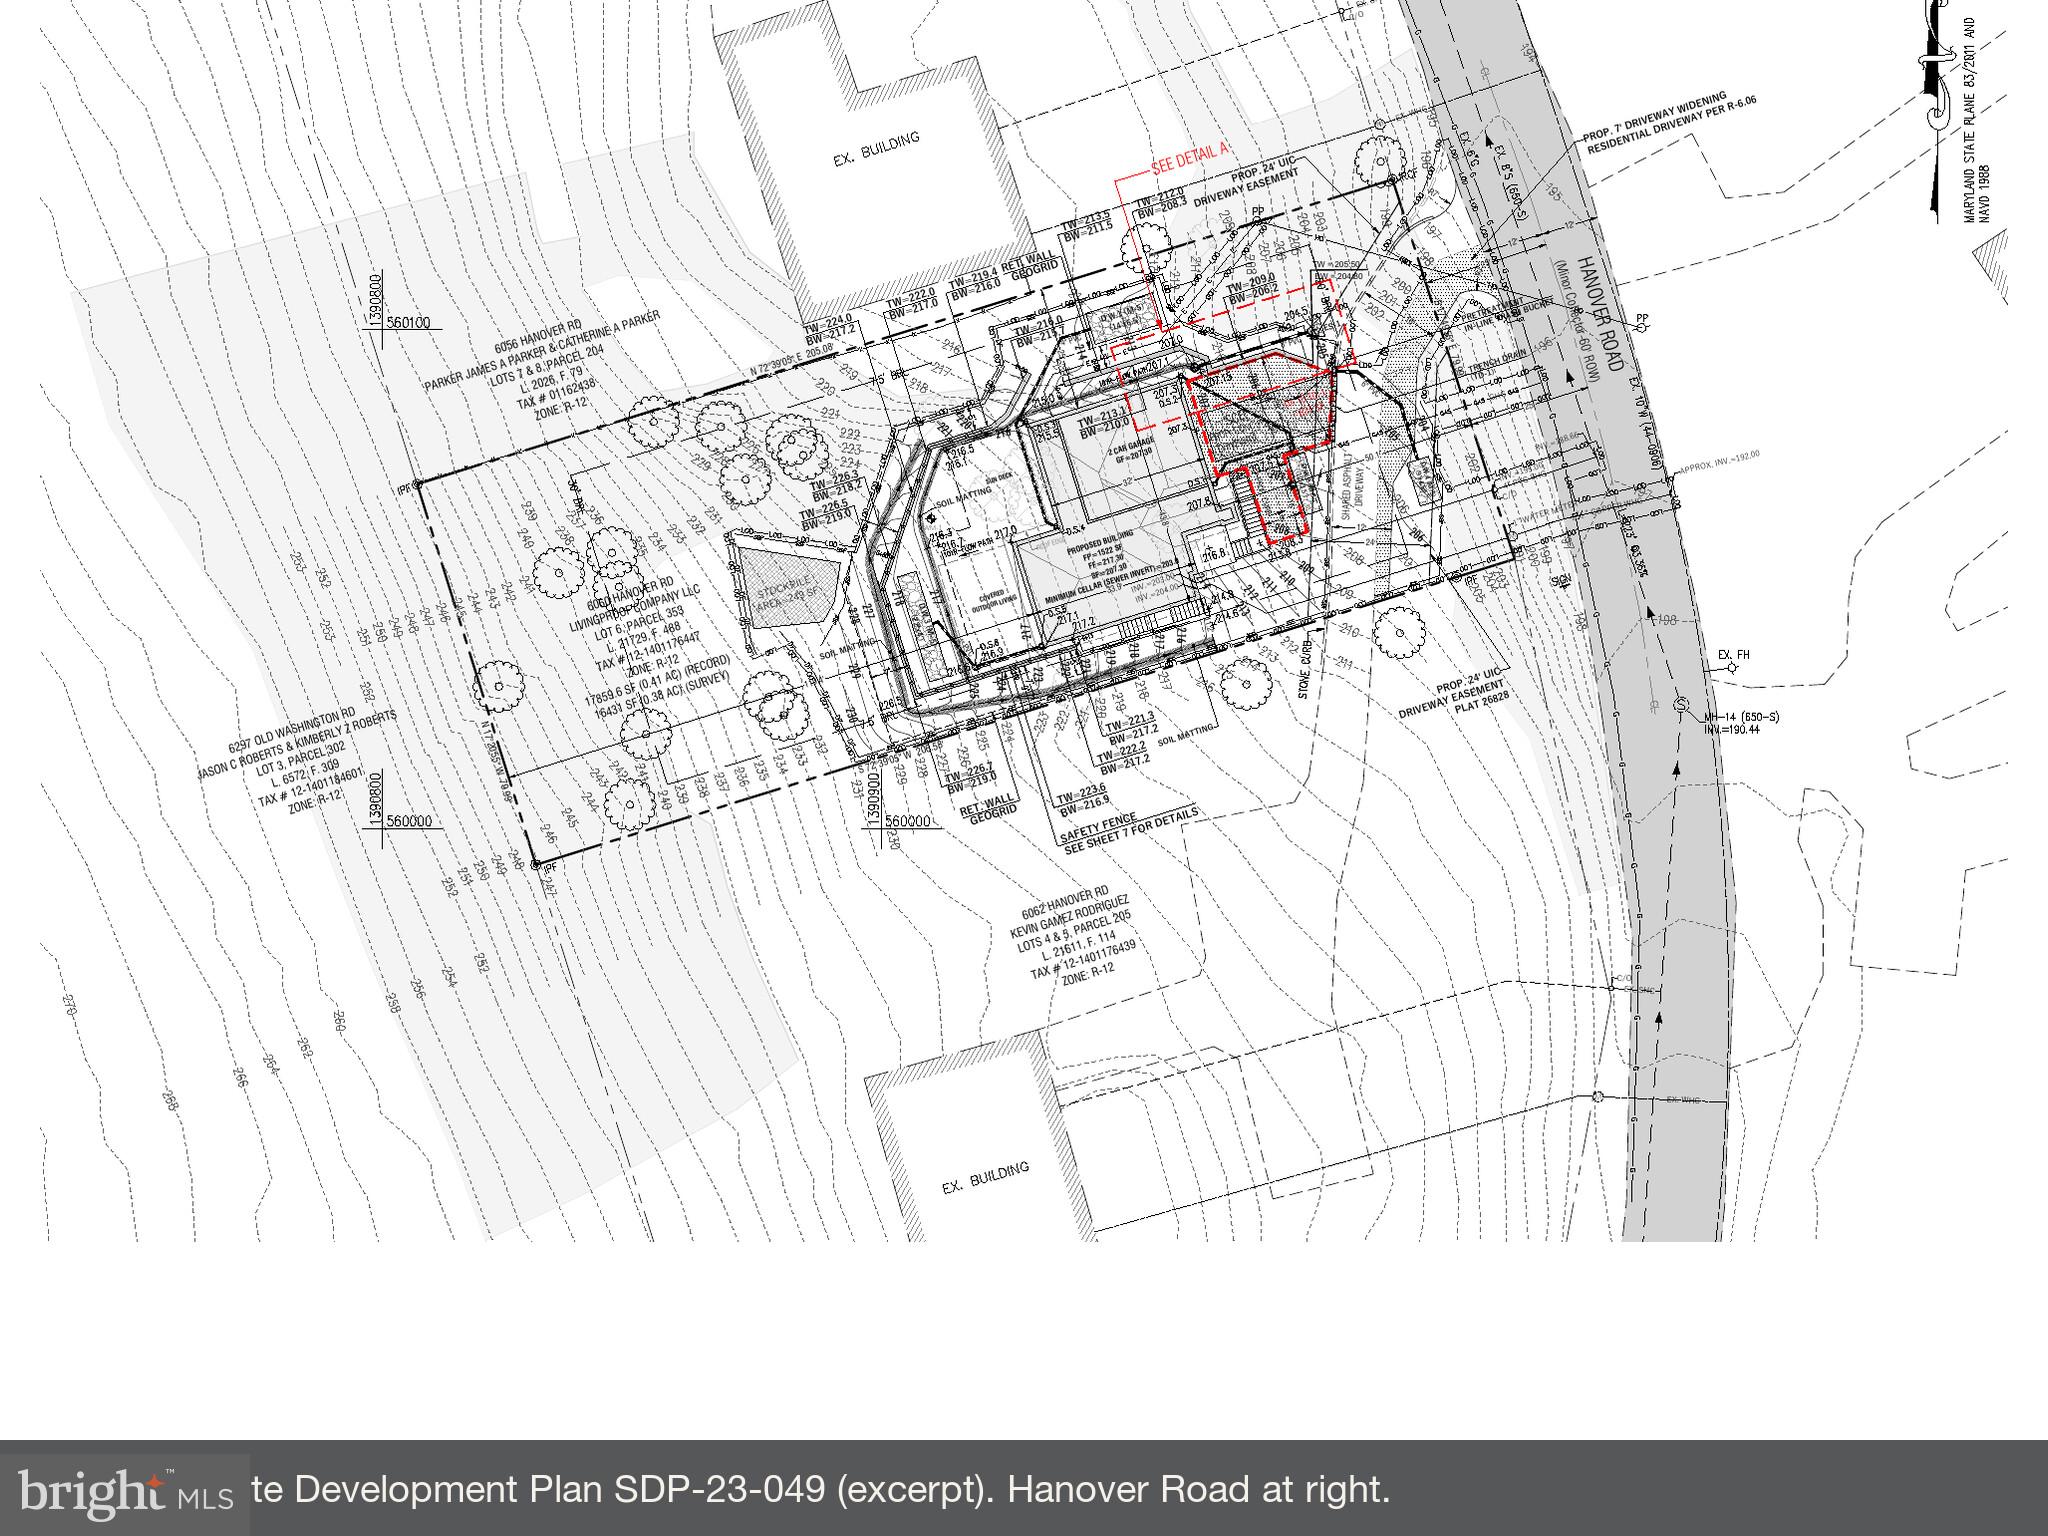Image resolution: width=2048 pixels, height=1536 pixels.
Task: Select the hatched stockpile area shape
Action: point(788,587)
